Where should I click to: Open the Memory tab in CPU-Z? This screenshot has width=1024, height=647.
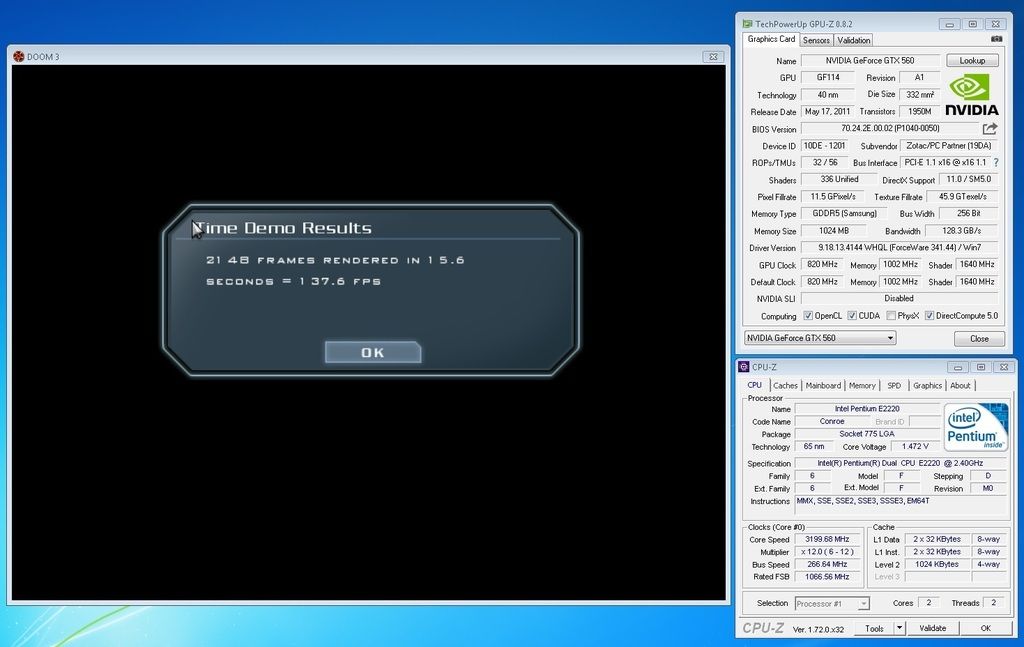click(862, 386)
